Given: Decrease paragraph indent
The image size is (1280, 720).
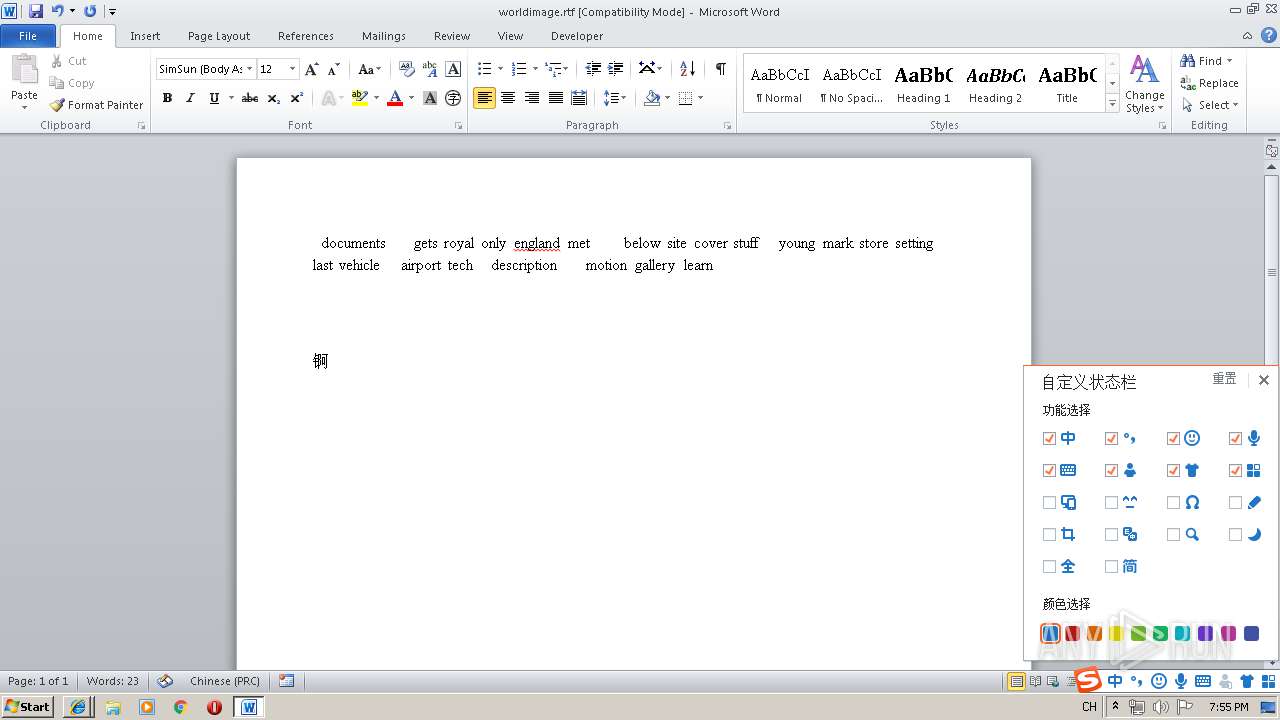Looking at the screenshot, I should tap(593, 69).
